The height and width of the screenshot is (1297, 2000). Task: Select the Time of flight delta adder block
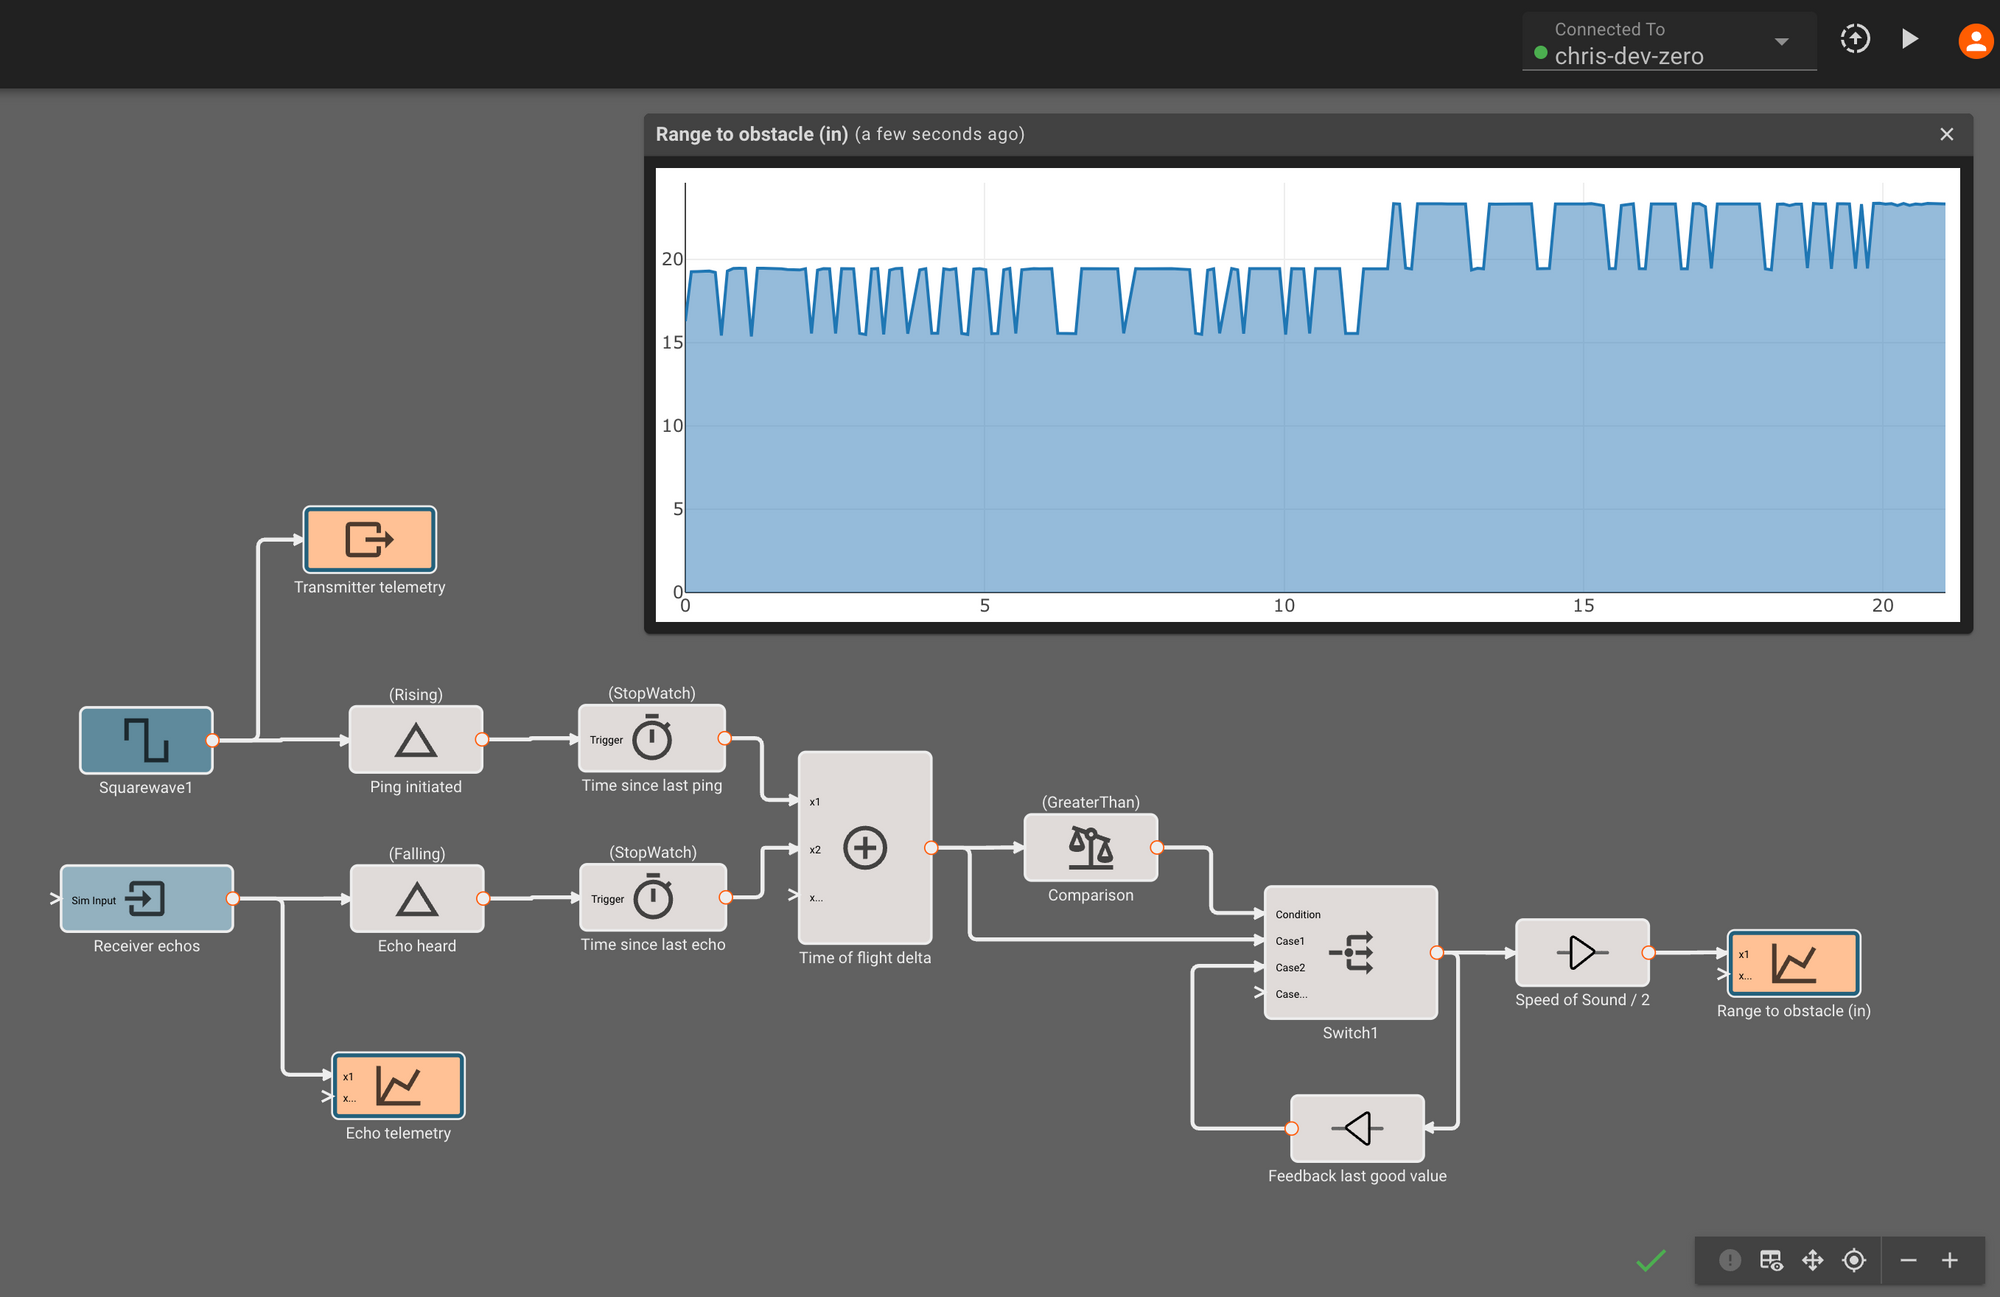pos(865,848)
